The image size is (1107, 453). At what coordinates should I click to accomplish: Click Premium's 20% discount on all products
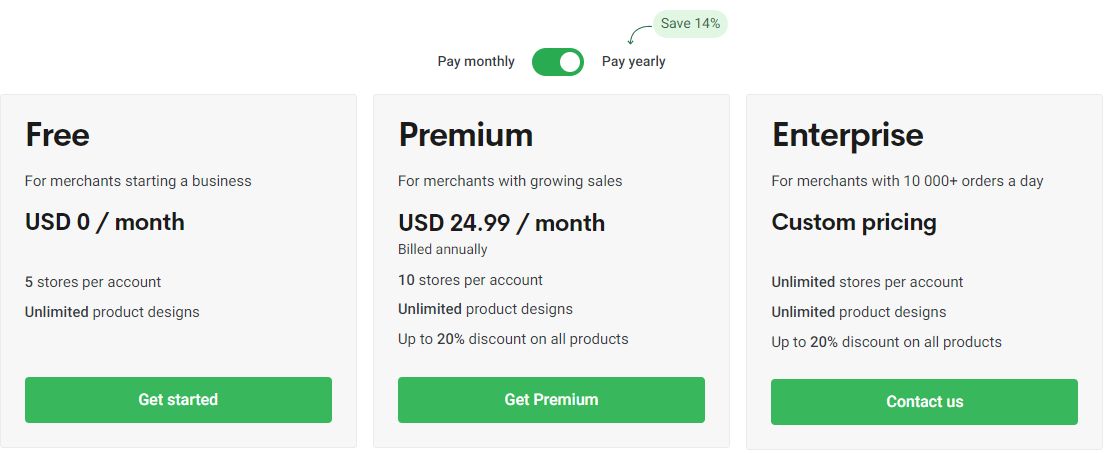(513, 339)
